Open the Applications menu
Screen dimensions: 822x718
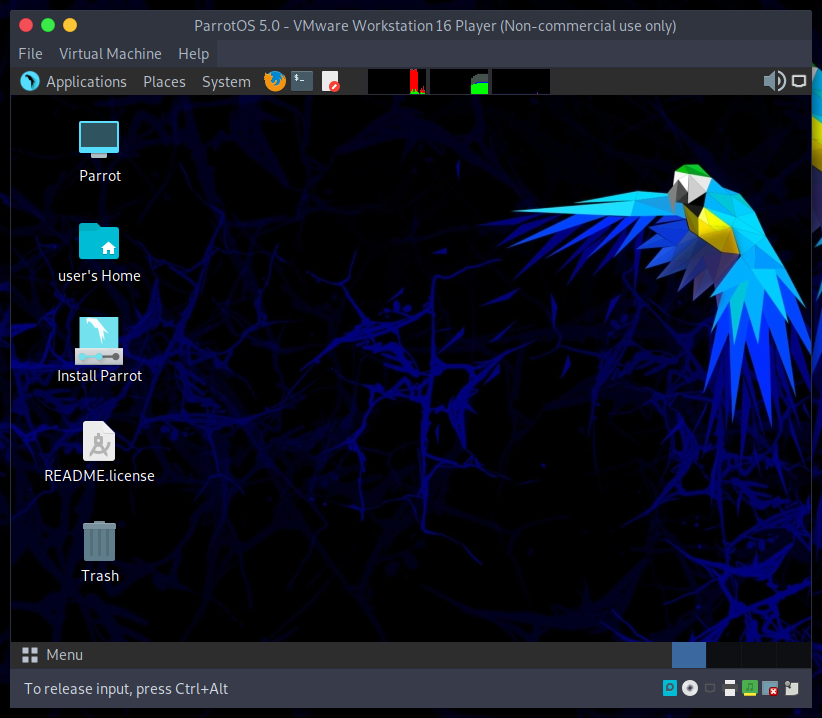click(74, 81)
